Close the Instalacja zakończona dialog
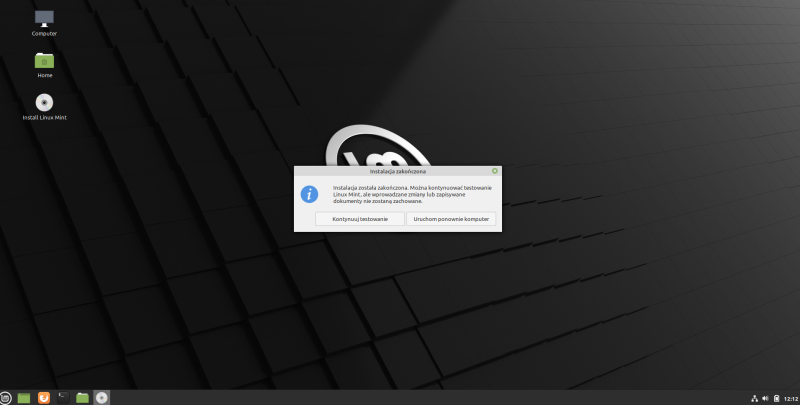Viewport: 800px width, 405px height. point(495,171)
